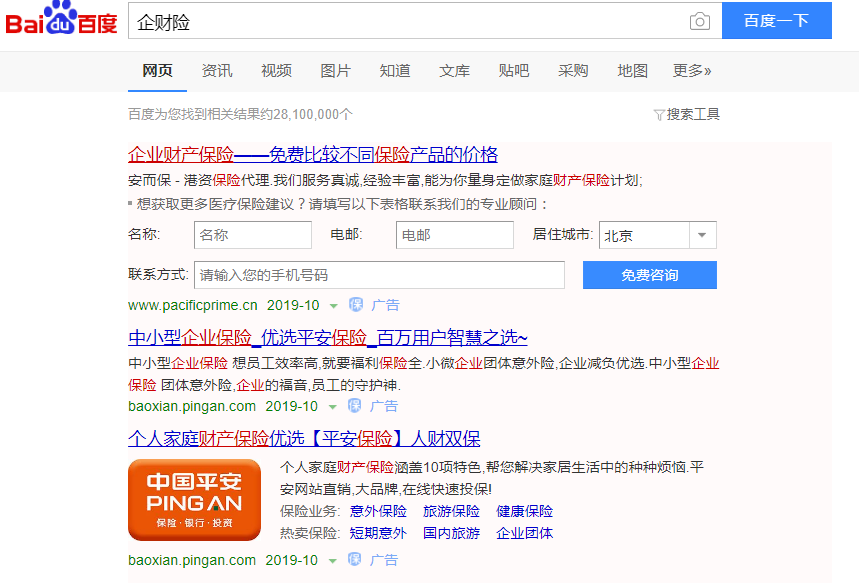The width and height of the screenshot is (859, 583).
Task: Open 中小型企业保险_优选平安保险 result title
Action: (328, 338)
